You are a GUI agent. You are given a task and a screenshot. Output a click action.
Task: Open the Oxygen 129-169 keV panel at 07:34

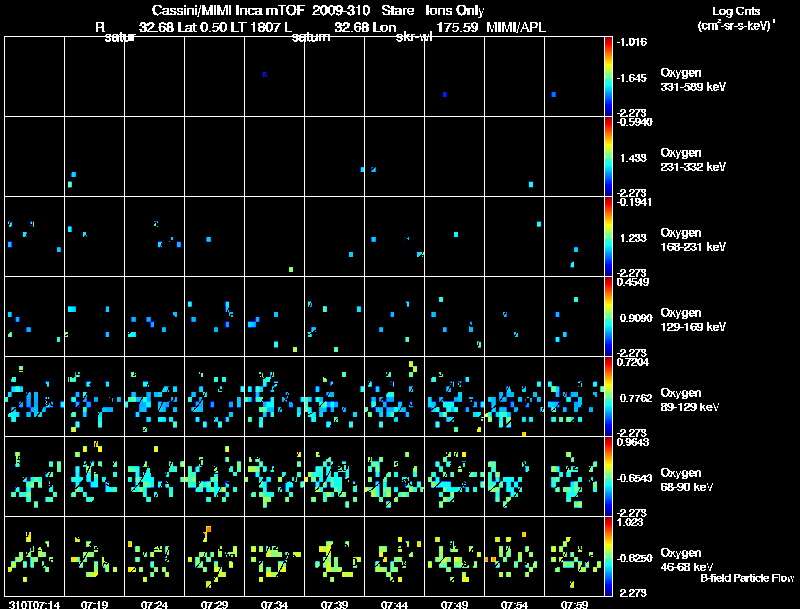(x=274, y=316)
